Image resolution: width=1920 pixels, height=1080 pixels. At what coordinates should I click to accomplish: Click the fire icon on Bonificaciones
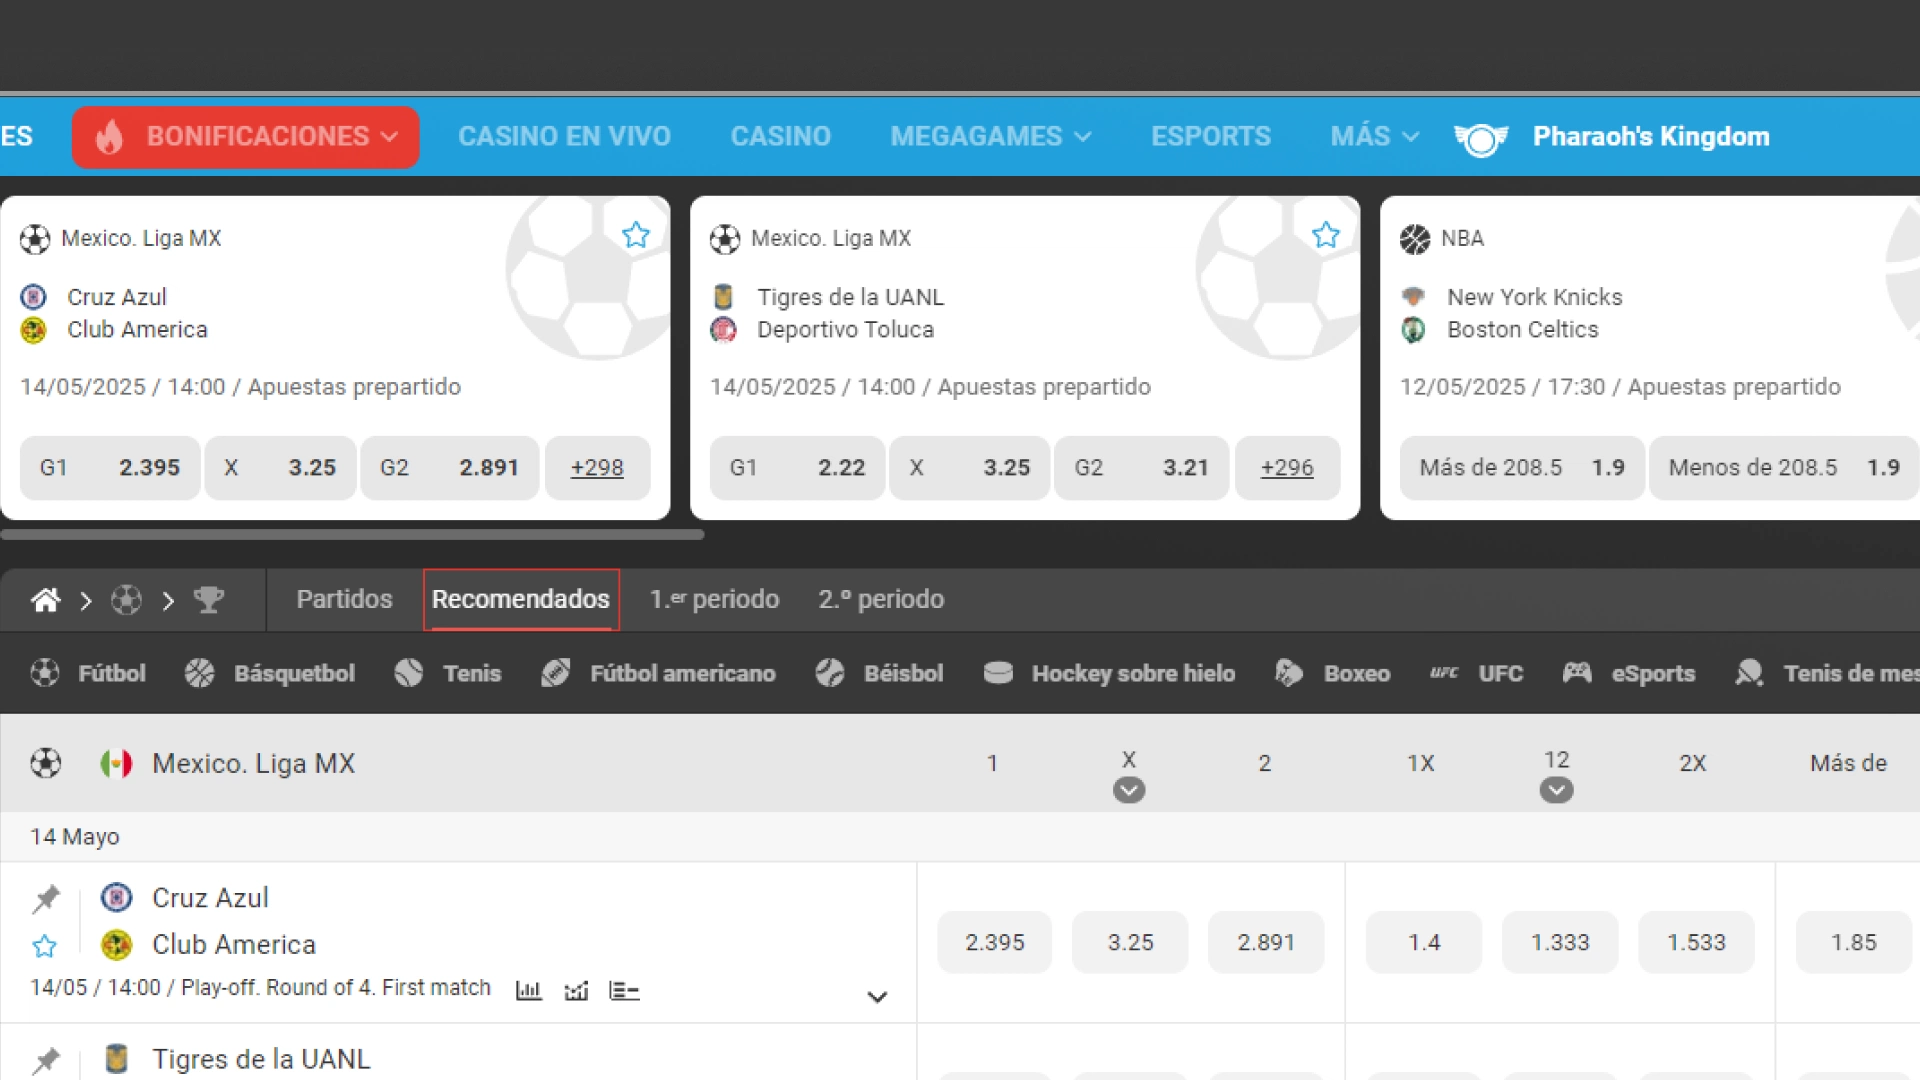pyautogui.click(x=109, y=137)
